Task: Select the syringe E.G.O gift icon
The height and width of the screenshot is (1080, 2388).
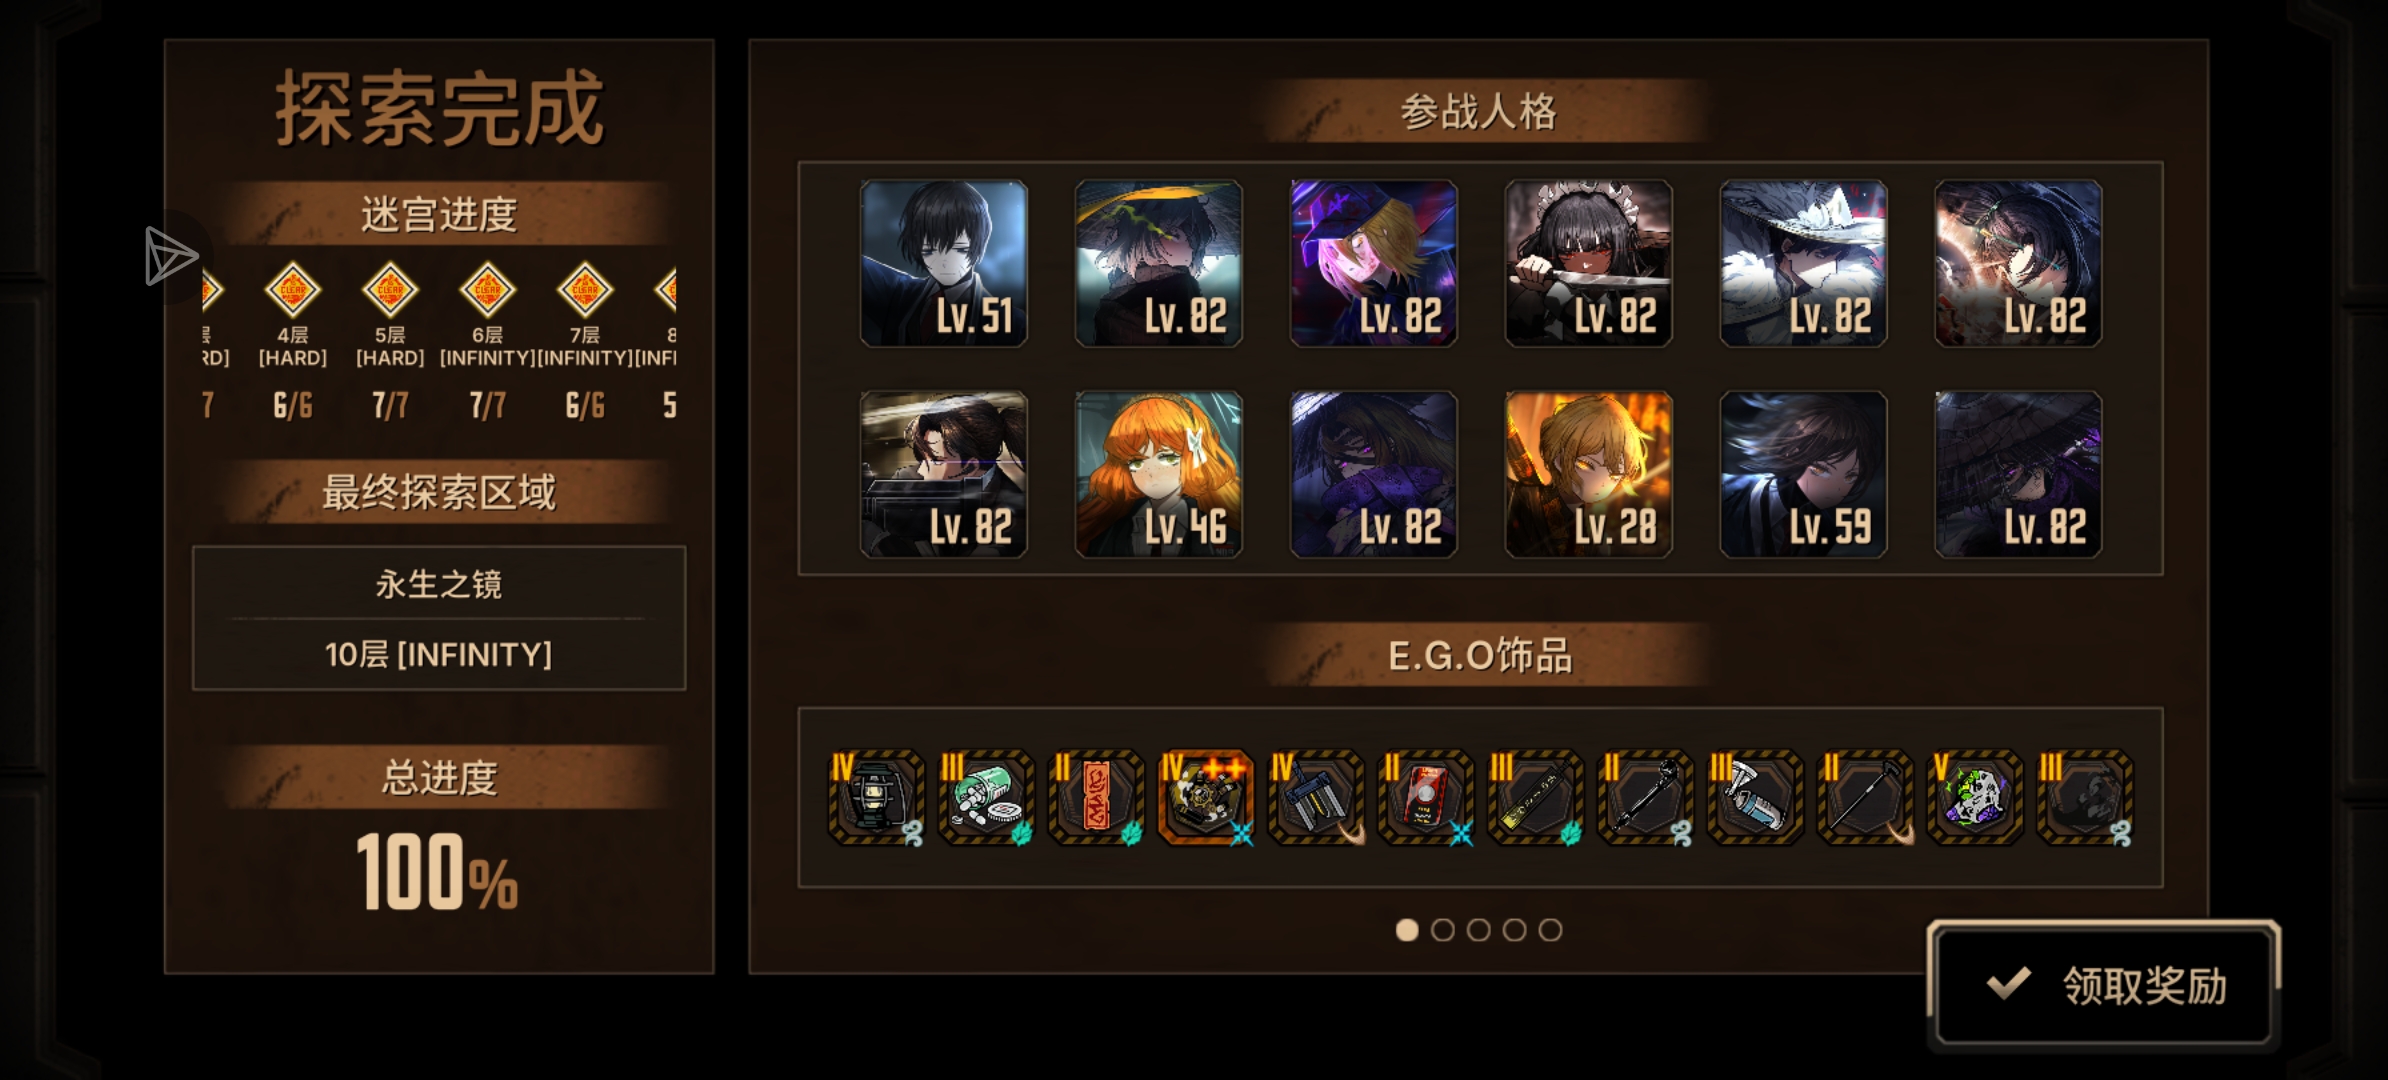Action: tap(1756, 798)
